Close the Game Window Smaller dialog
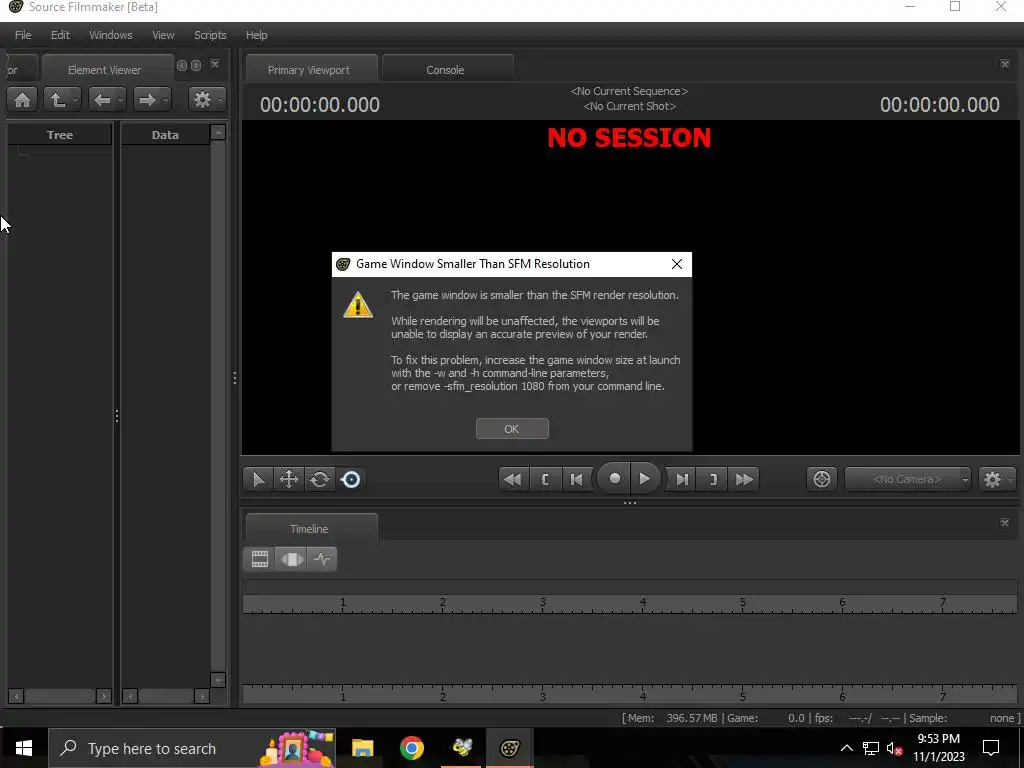Screen dimensions: 1024x768 coord(677,264)
